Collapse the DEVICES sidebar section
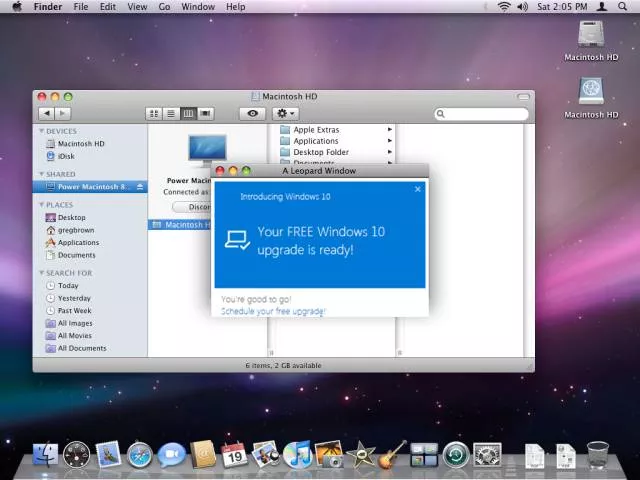The width and height of the screenshot is (640, 480). 42,131
